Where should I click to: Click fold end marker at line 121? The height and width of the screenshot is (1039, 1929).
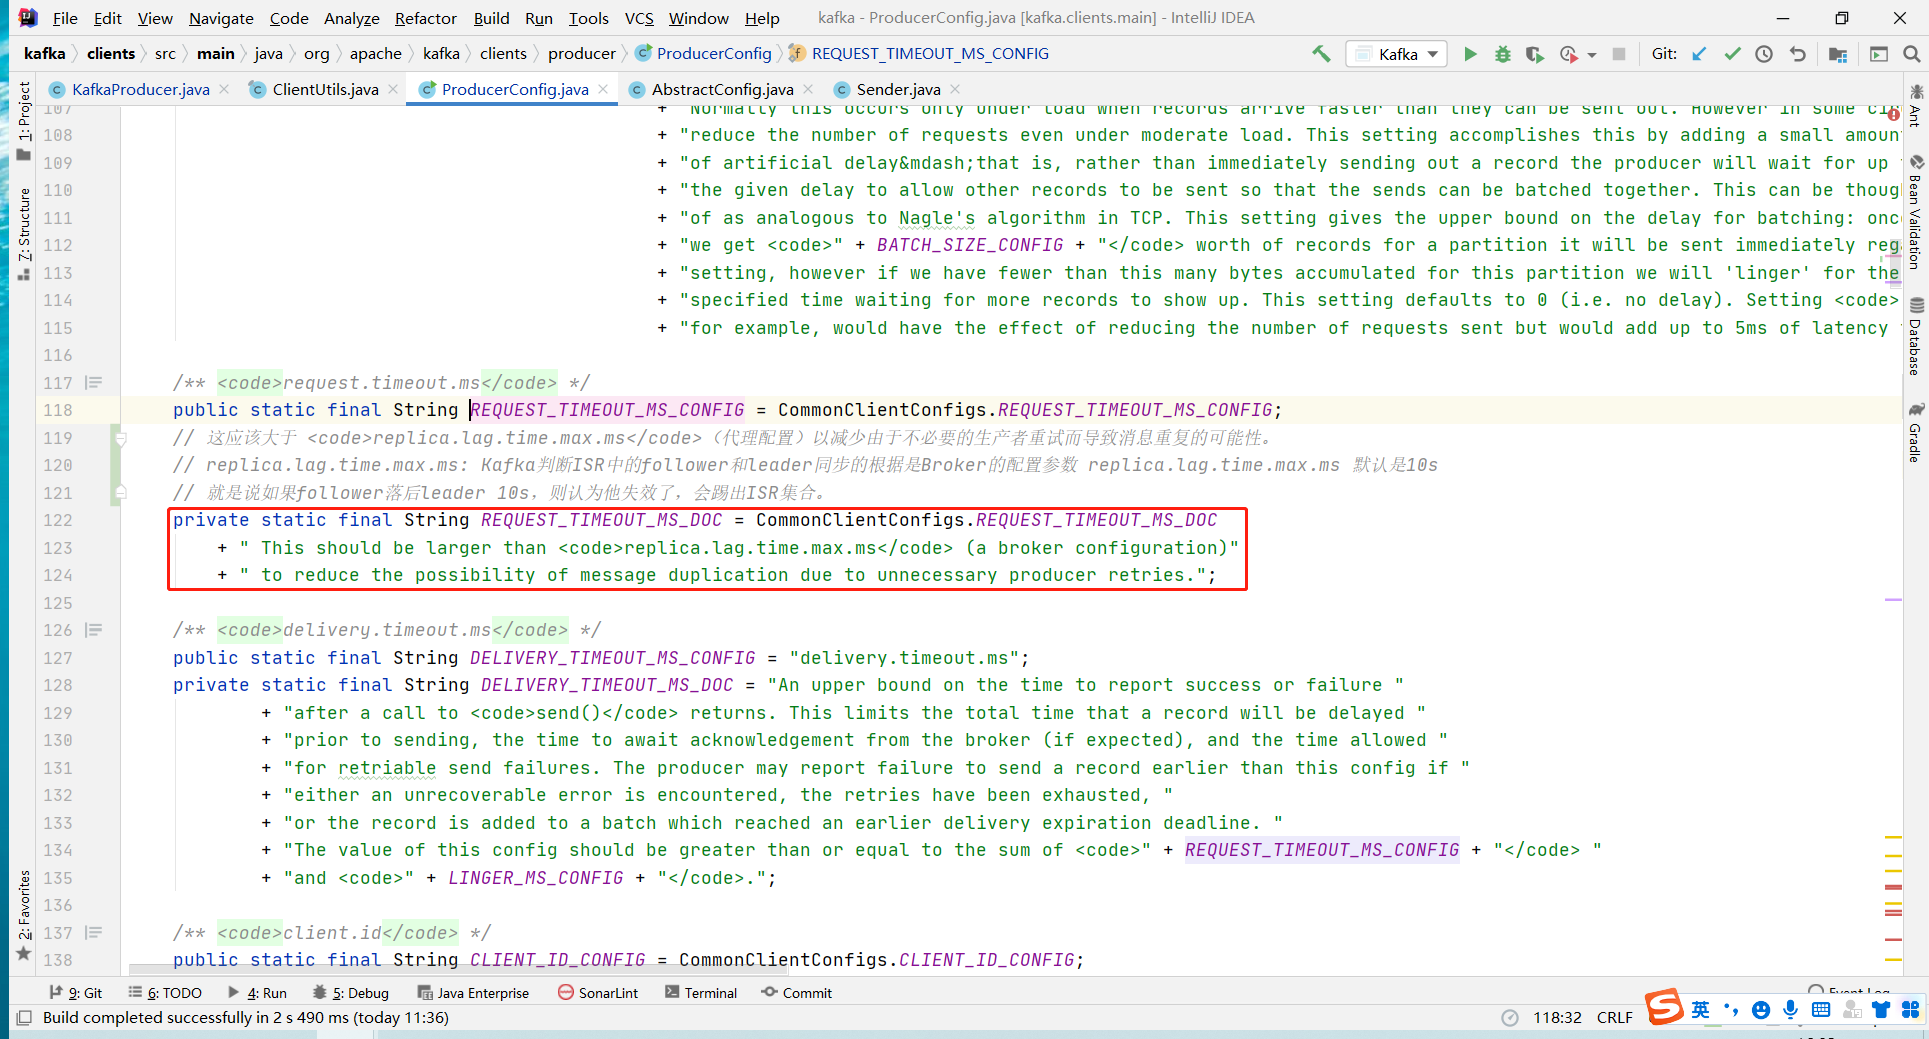pyautogui.click(x=120, y=493)
